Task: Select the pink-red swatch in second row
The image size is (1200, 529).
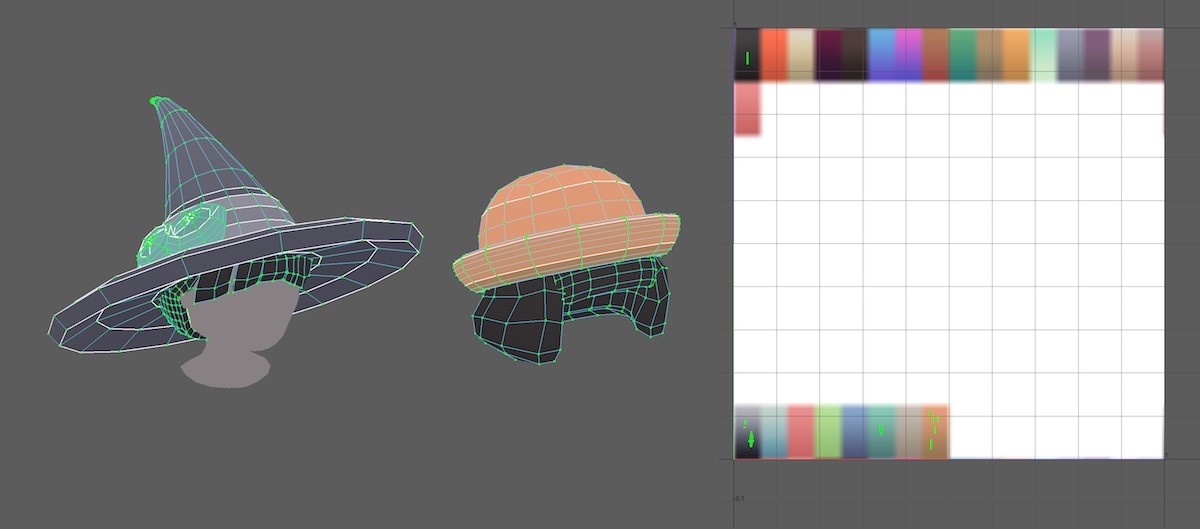Action: (x=747, y=109)
